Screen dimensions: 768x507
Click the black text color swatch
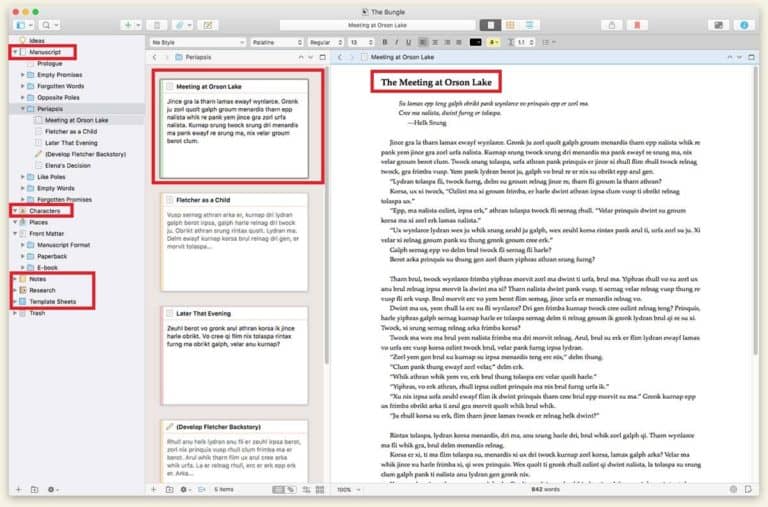(476, 43)
